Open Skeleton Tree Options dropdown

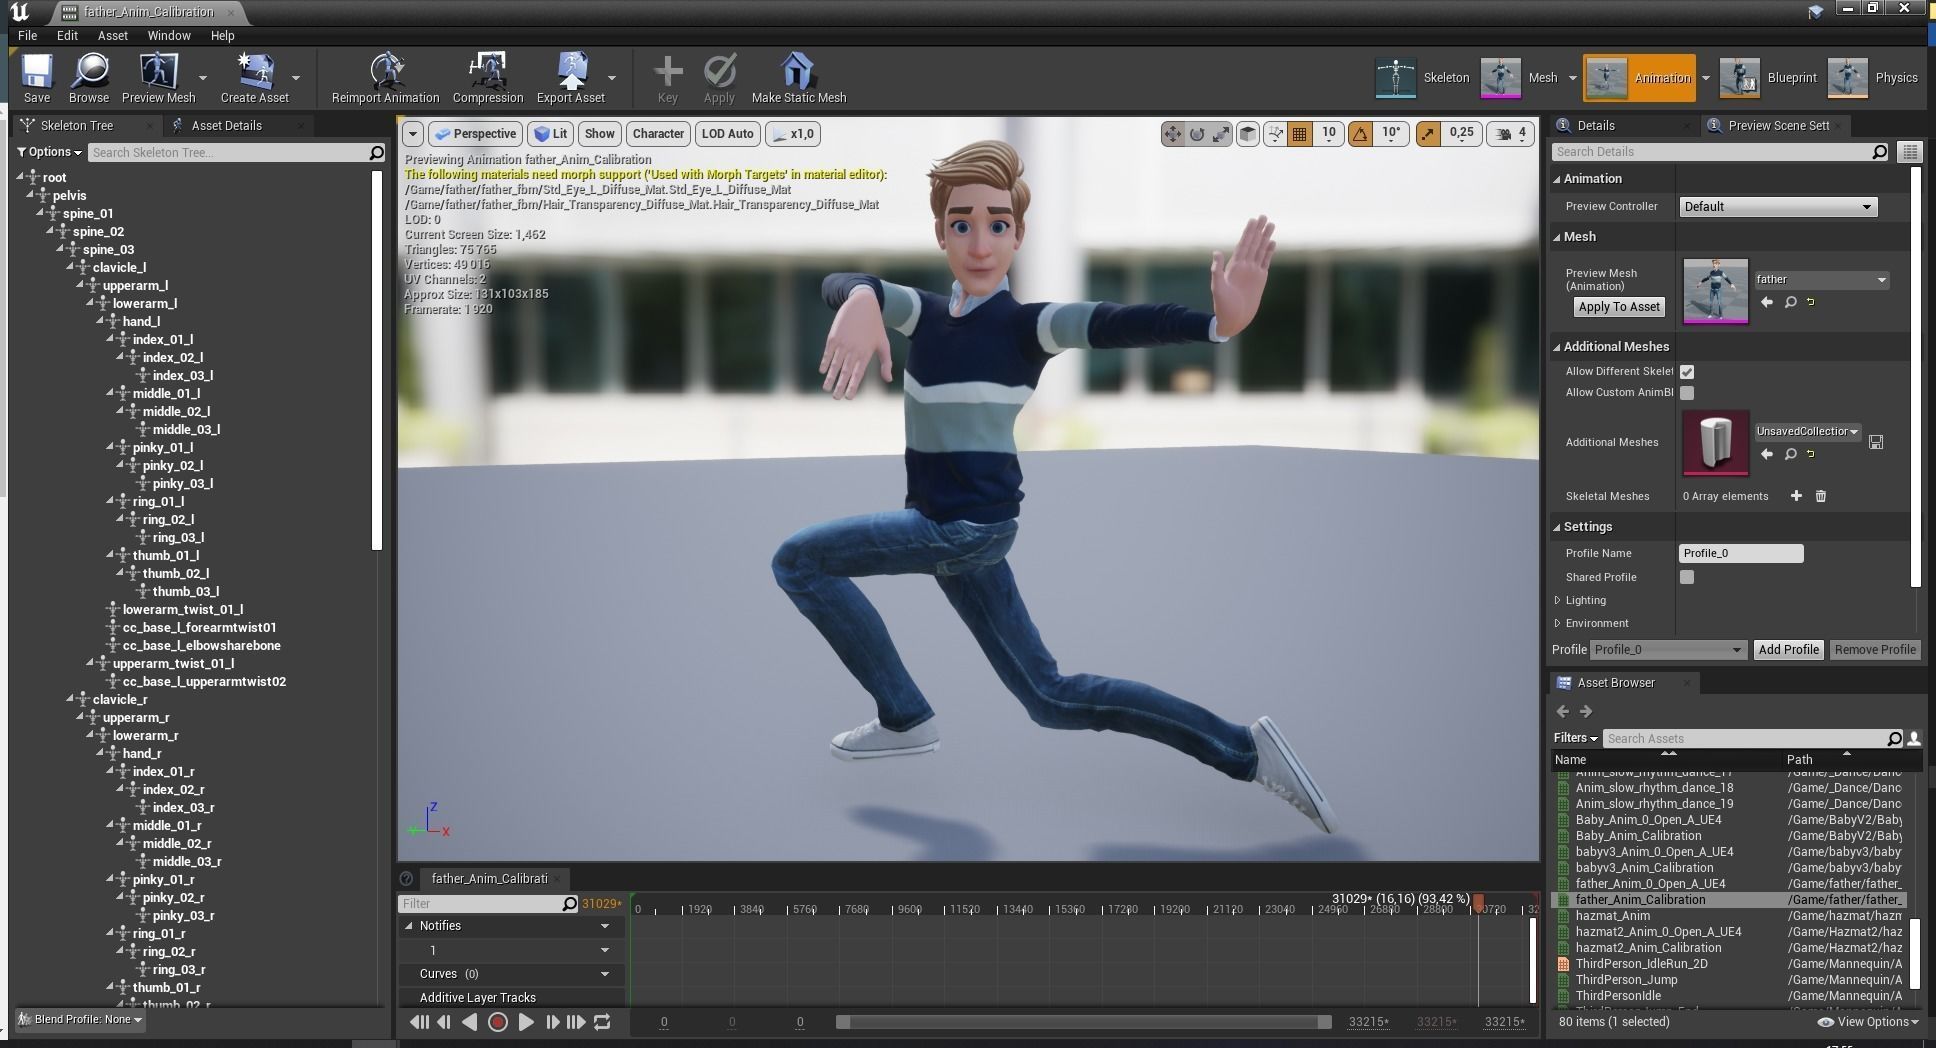click(x=49, y=152)
